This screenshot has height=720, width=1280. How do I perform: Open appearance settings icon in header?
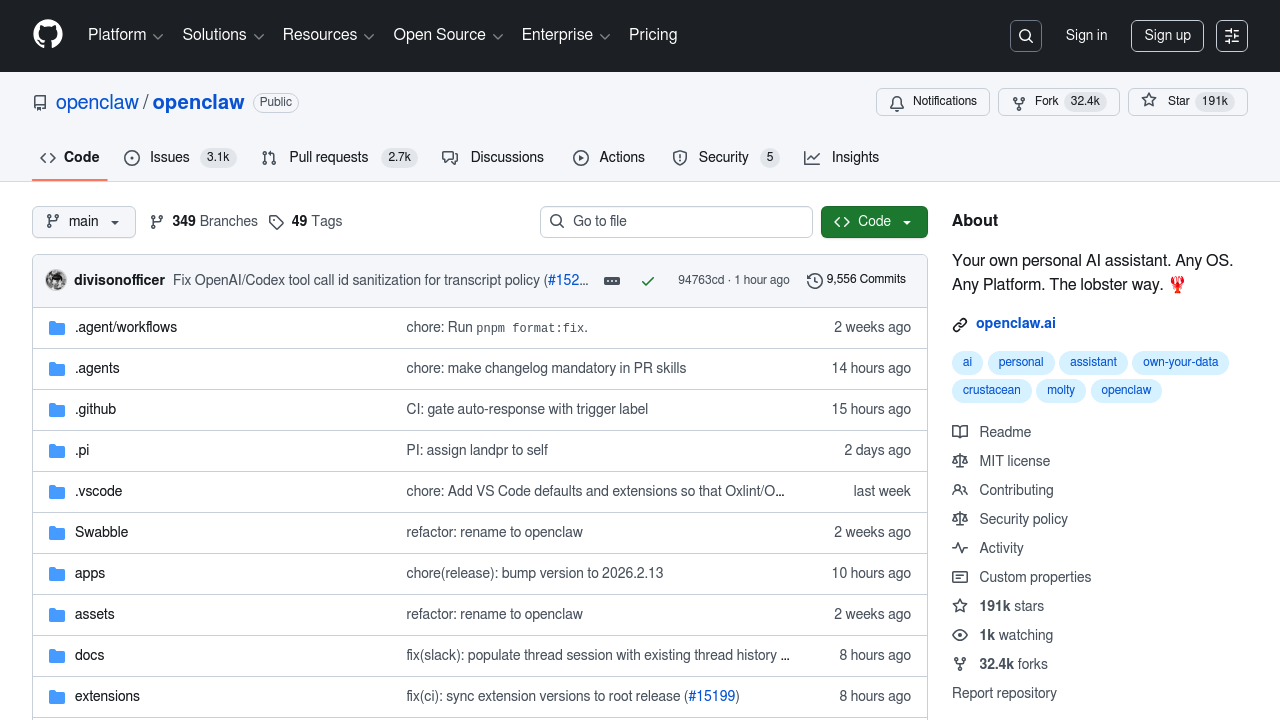pyautogui.click(x=1232, y=36)
